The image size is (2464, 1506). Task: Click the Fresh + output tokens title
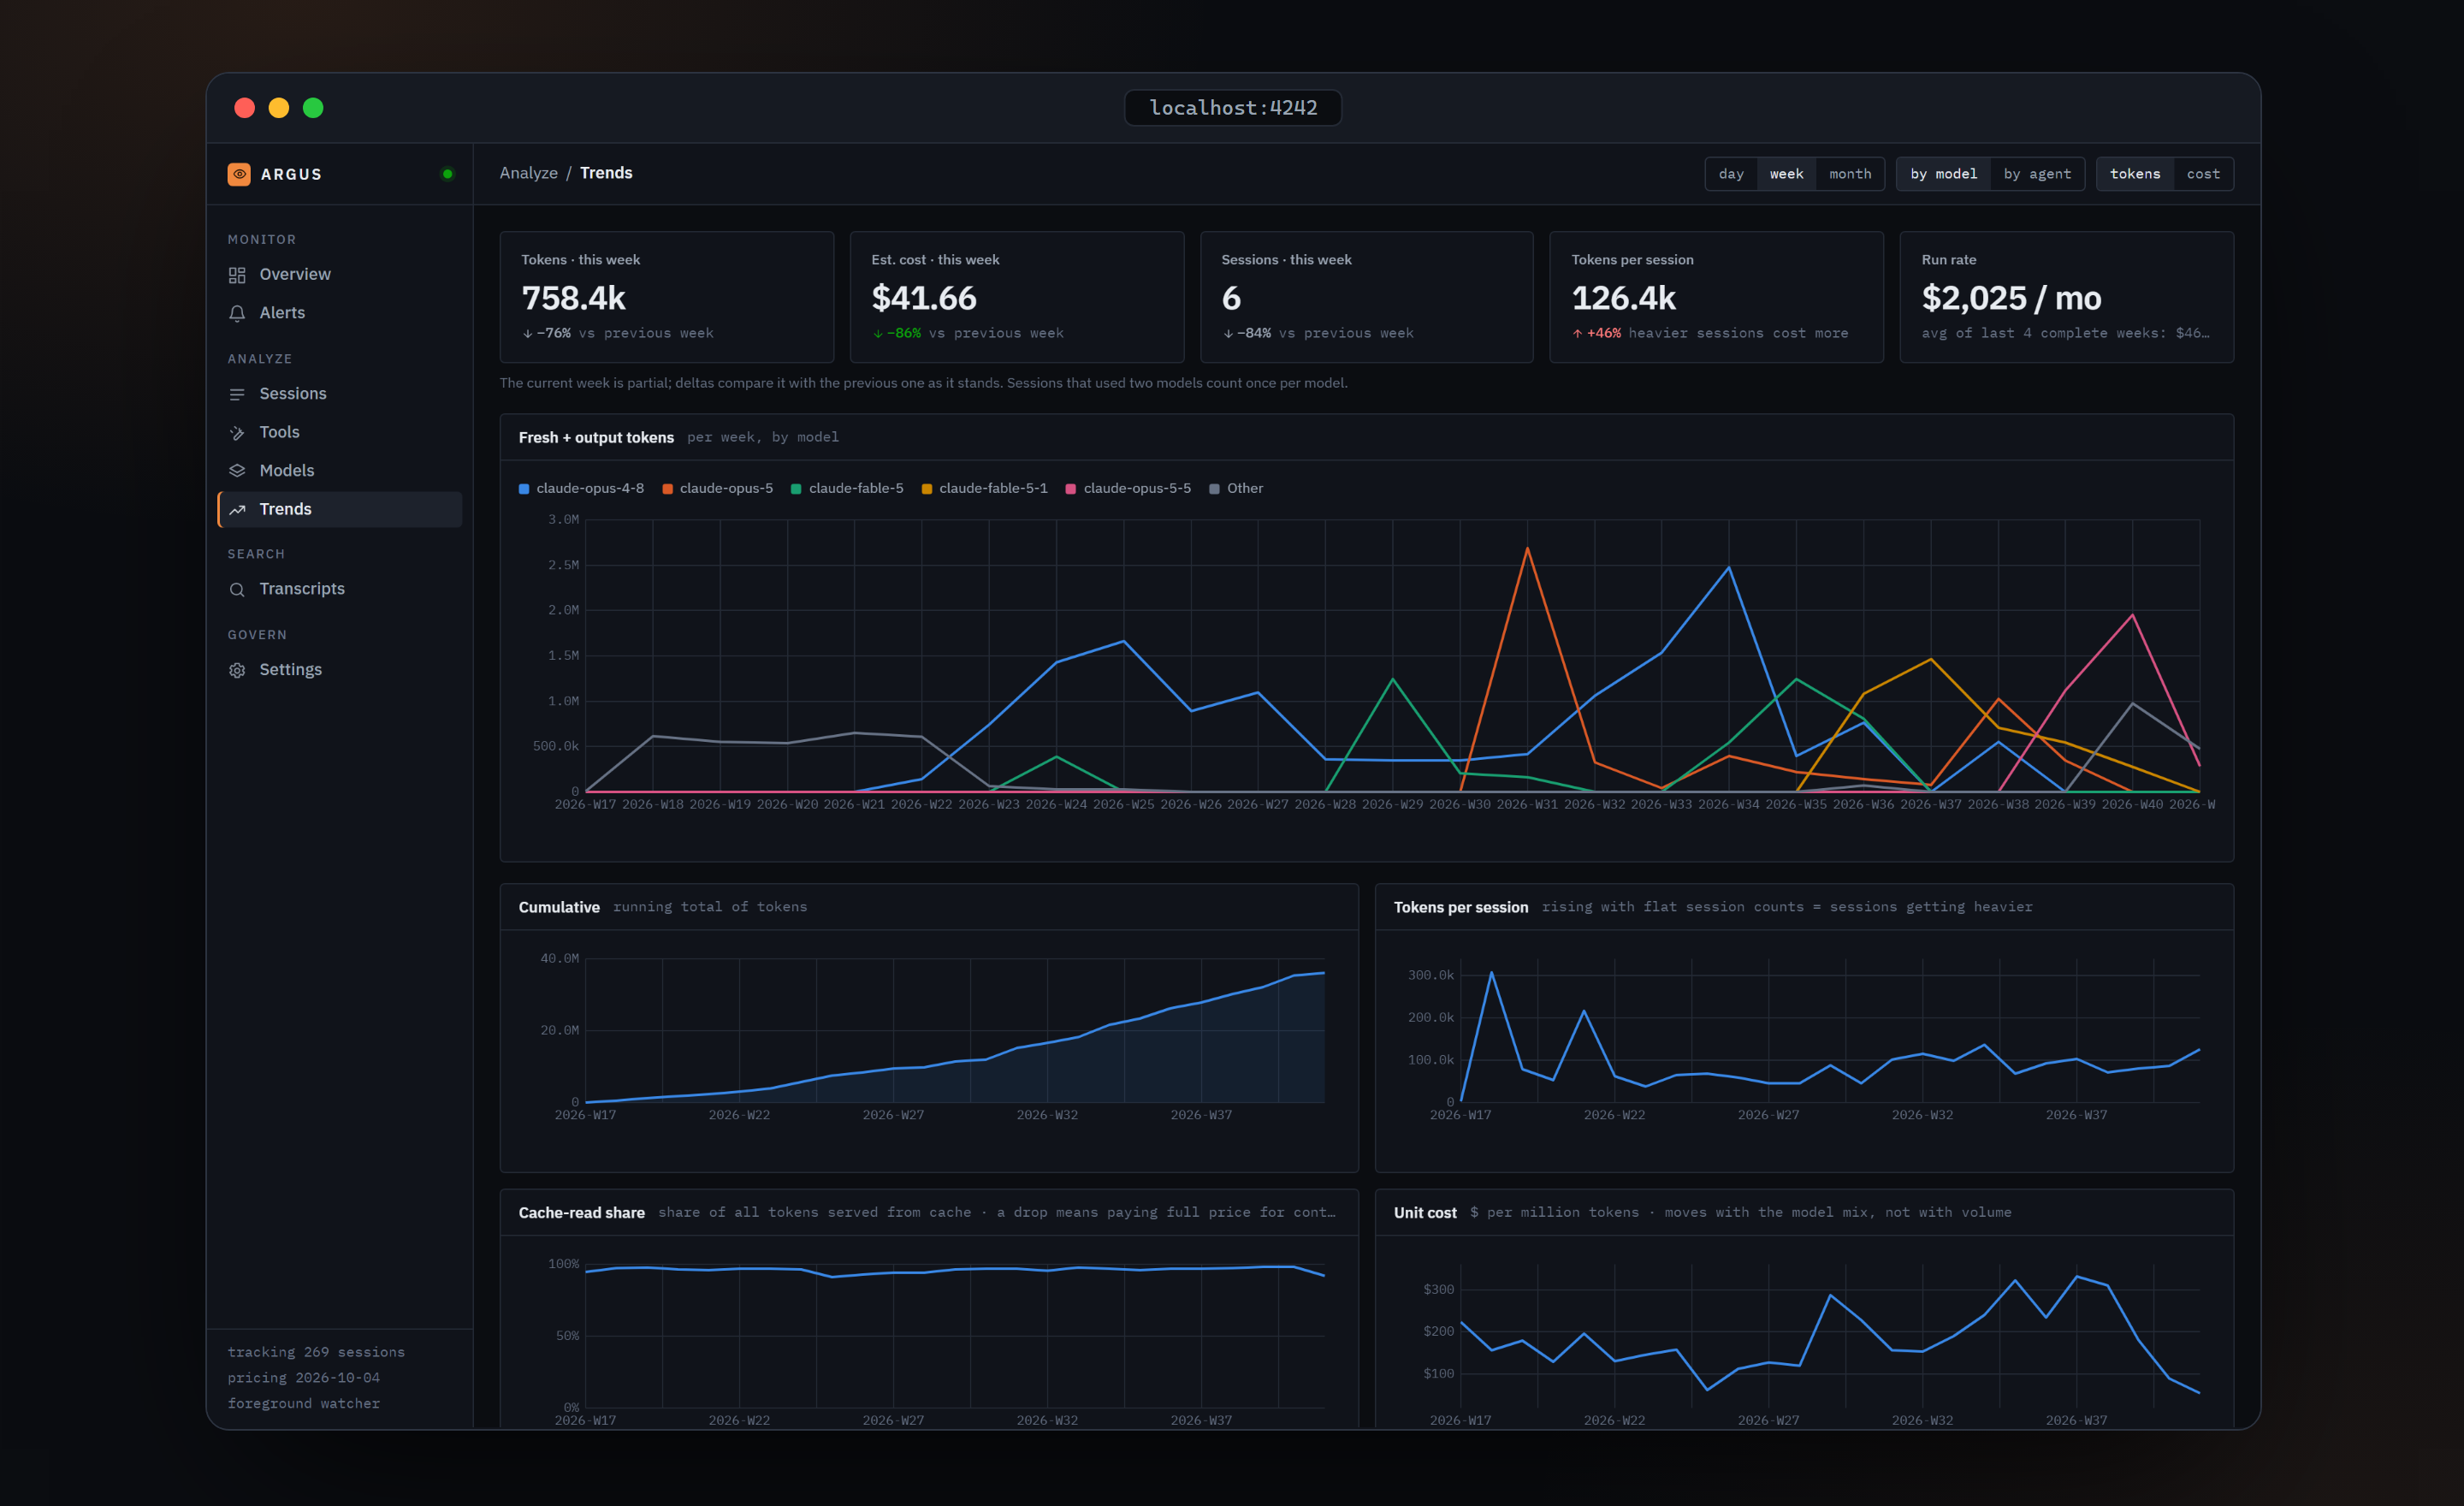click(x=596, y=438)
